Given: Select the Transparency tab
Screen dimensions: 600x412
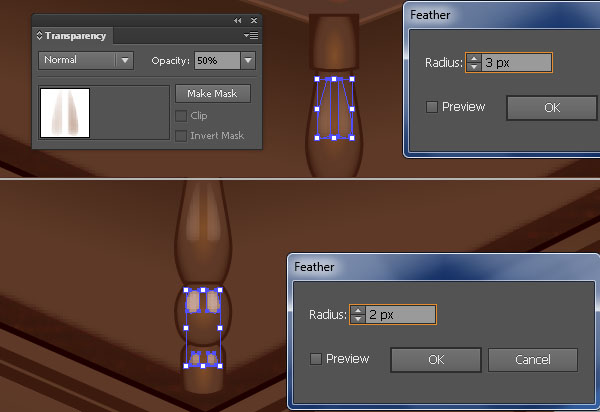Looking at the screenshot, I should (x=75, y=36).
